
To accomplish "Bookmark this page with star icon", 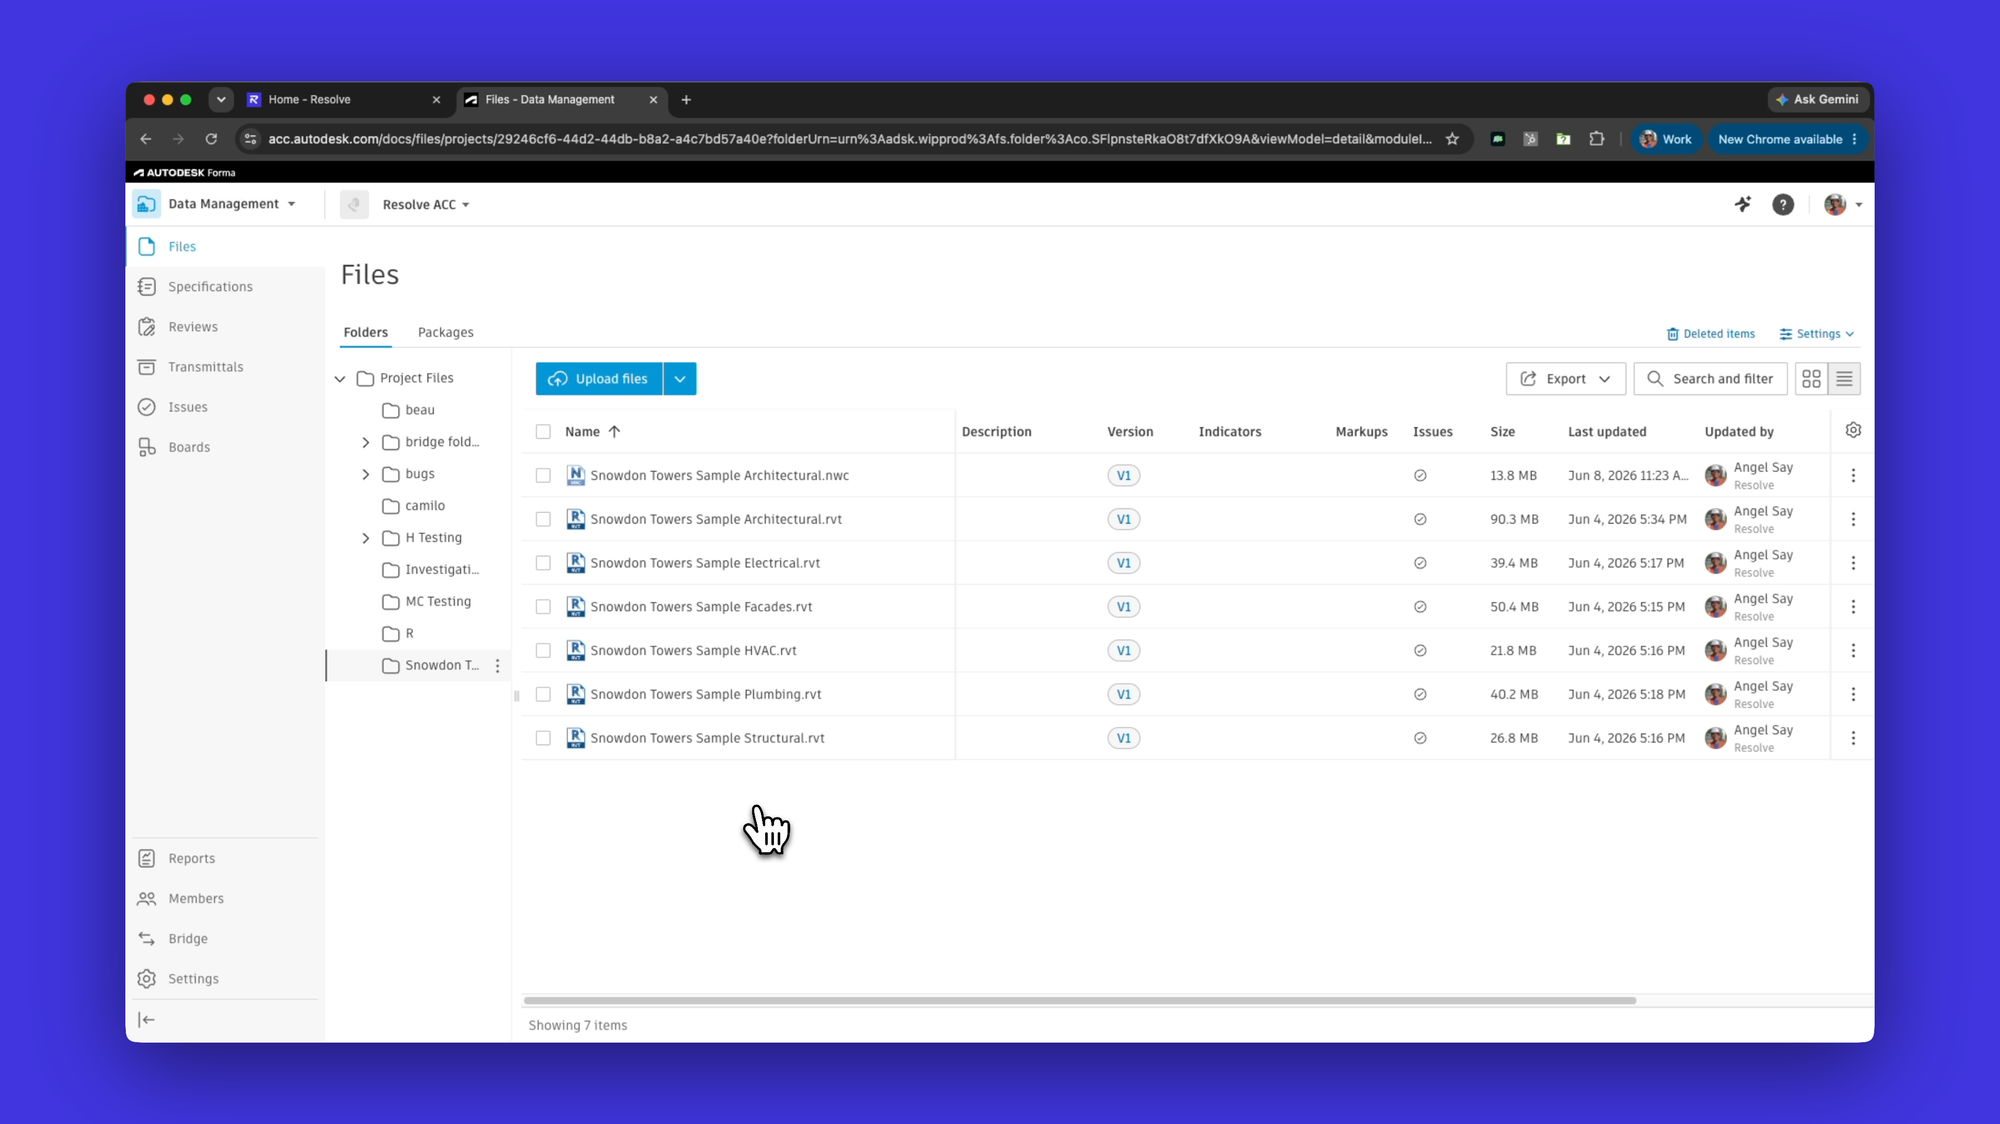I will pos(1452,139).
